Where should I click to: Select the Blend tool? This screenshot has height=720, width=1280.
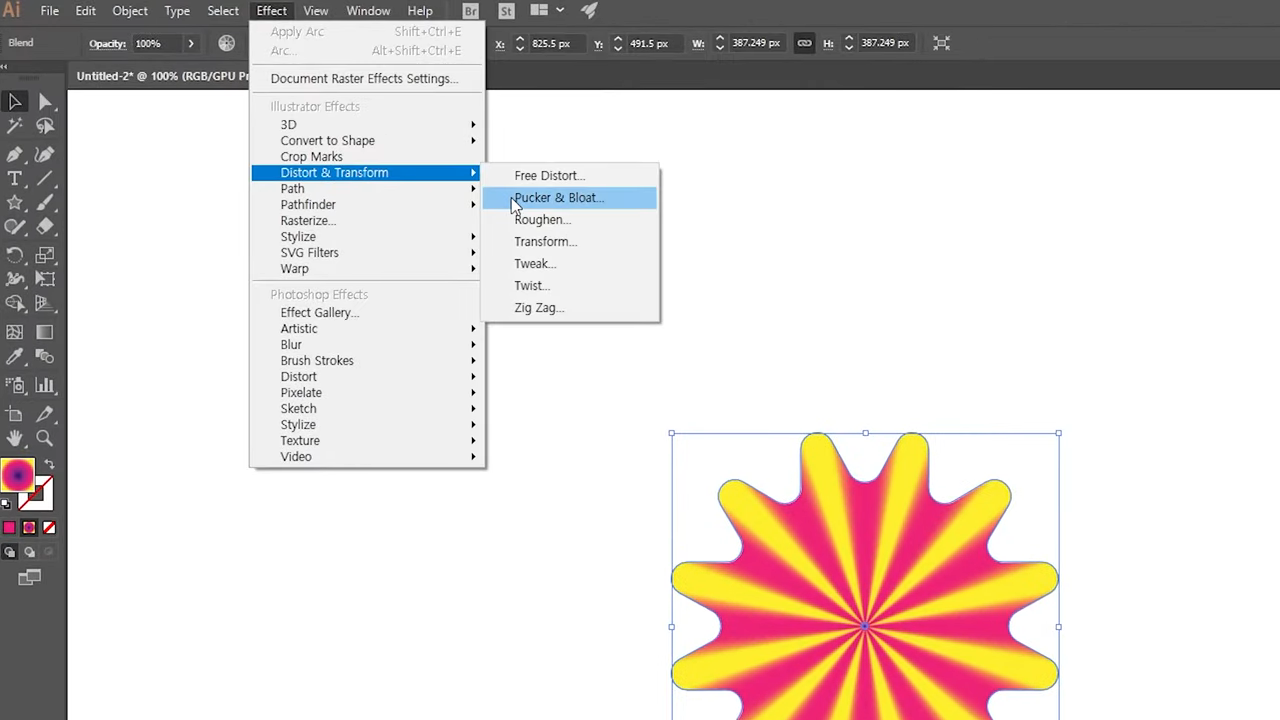[45, 357]
